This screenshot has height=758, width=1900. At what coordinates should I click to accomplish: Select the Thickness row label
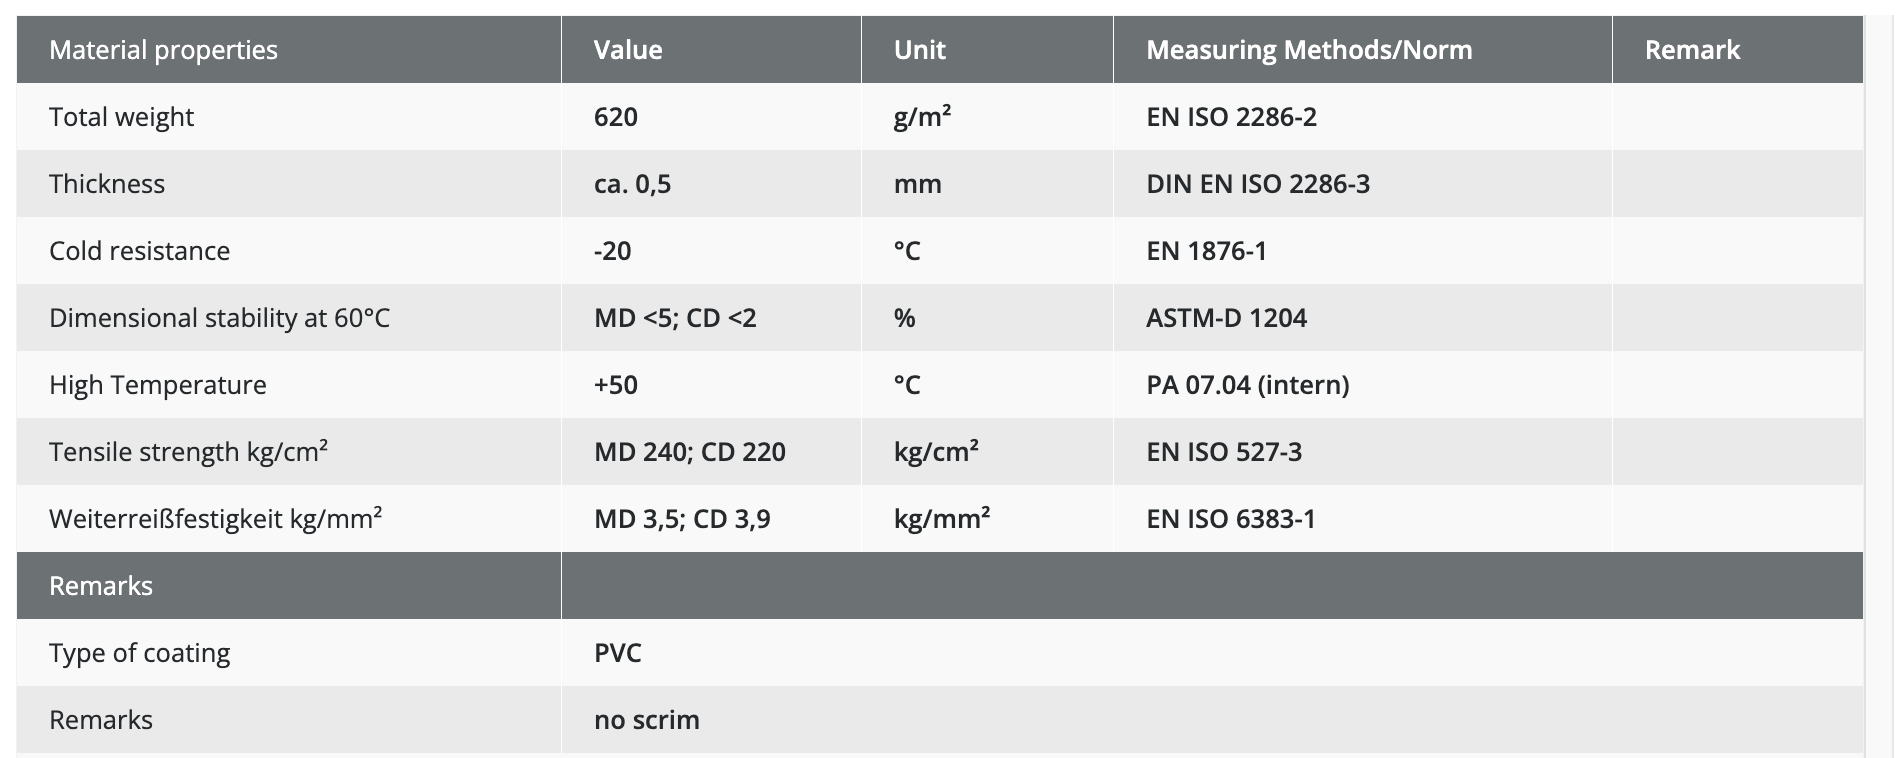[x=107, y=184]
